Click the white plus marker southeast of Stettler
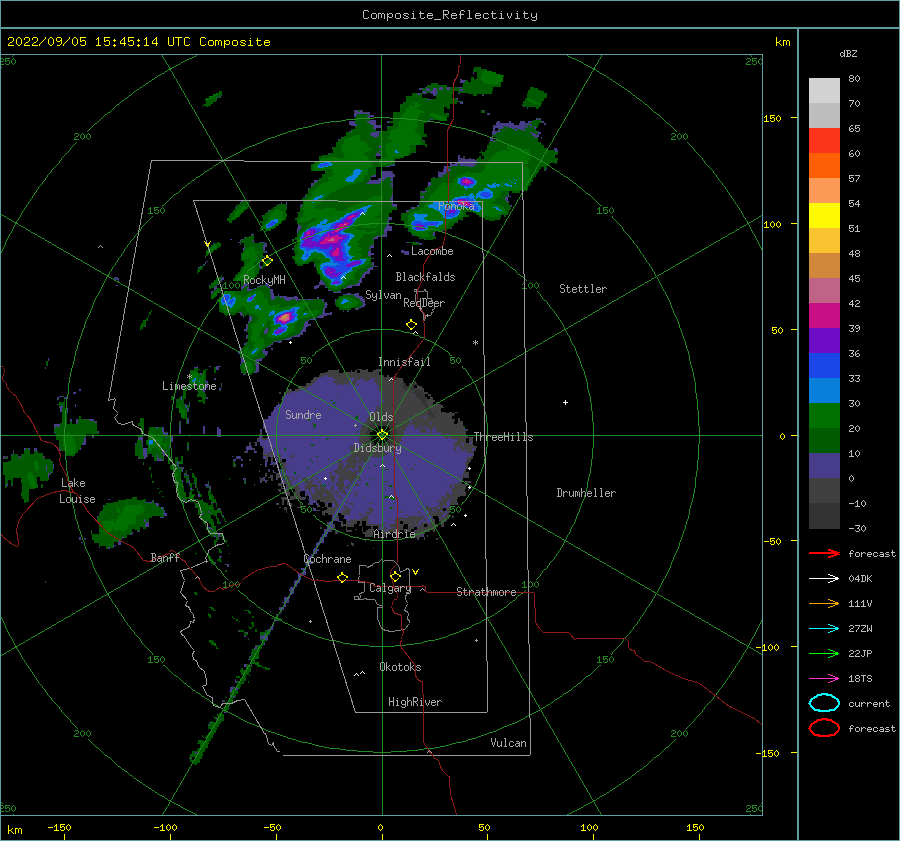The image size is (900, 841). click(565, 402)
